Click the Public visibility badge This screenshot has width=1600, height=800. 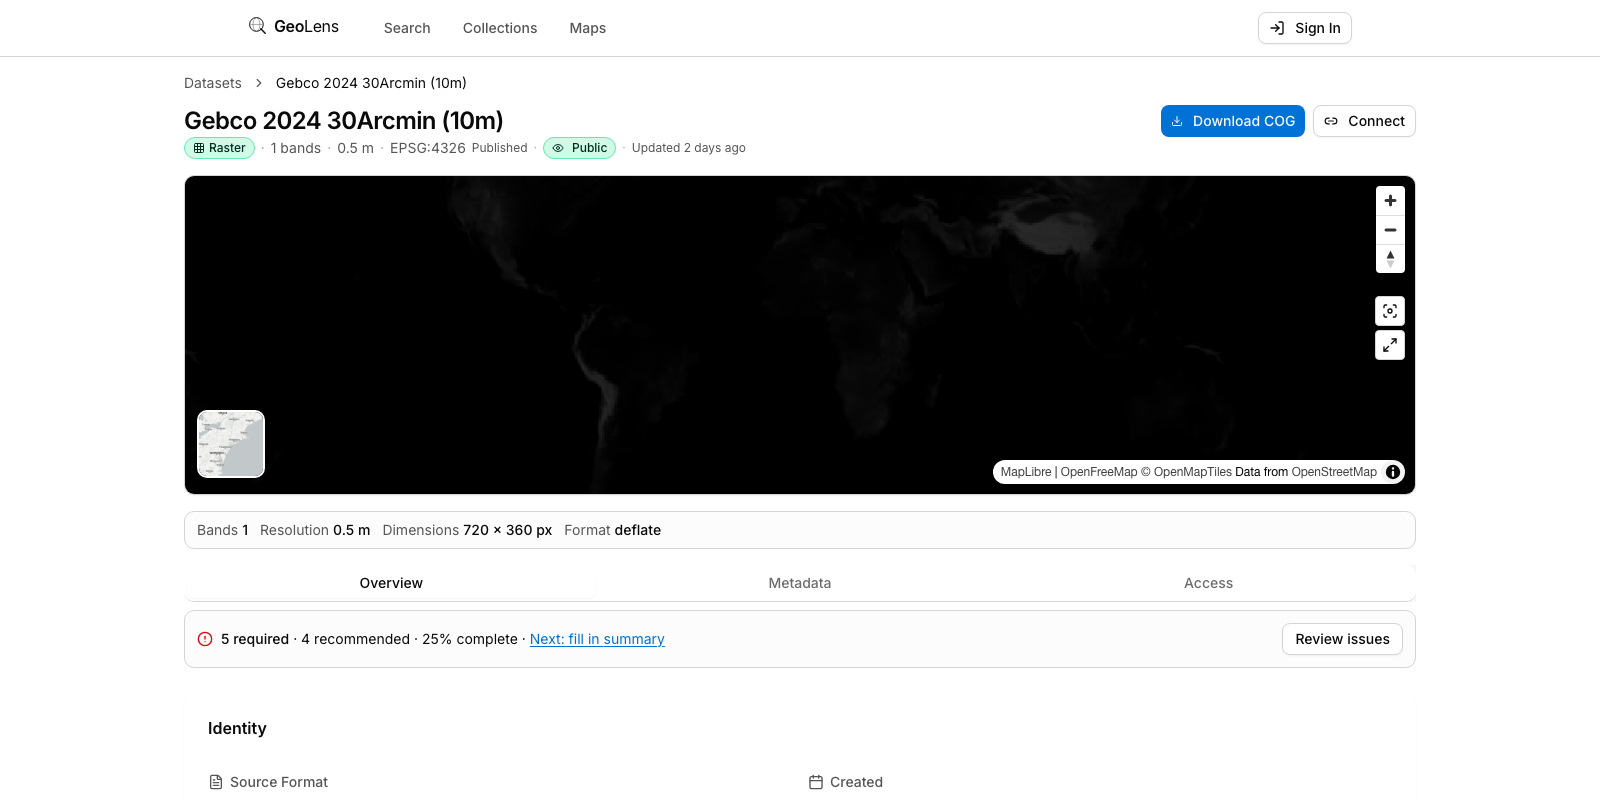point(579,148)
